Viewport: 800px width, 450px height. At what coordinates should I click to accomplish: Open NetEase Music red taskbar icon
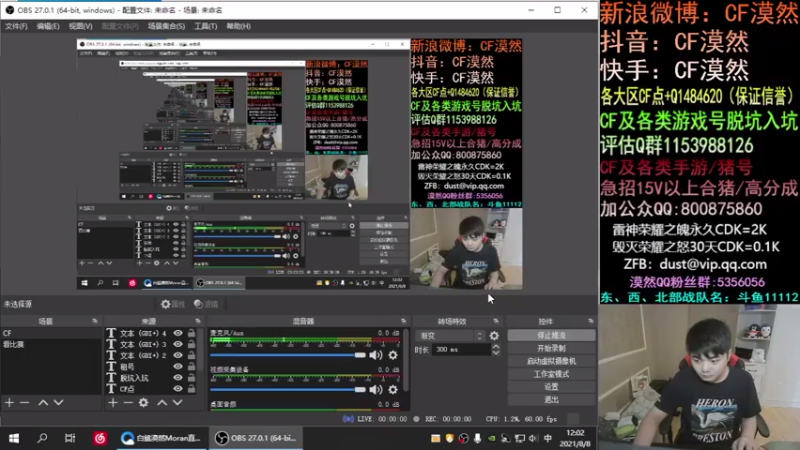pos(100,438)
